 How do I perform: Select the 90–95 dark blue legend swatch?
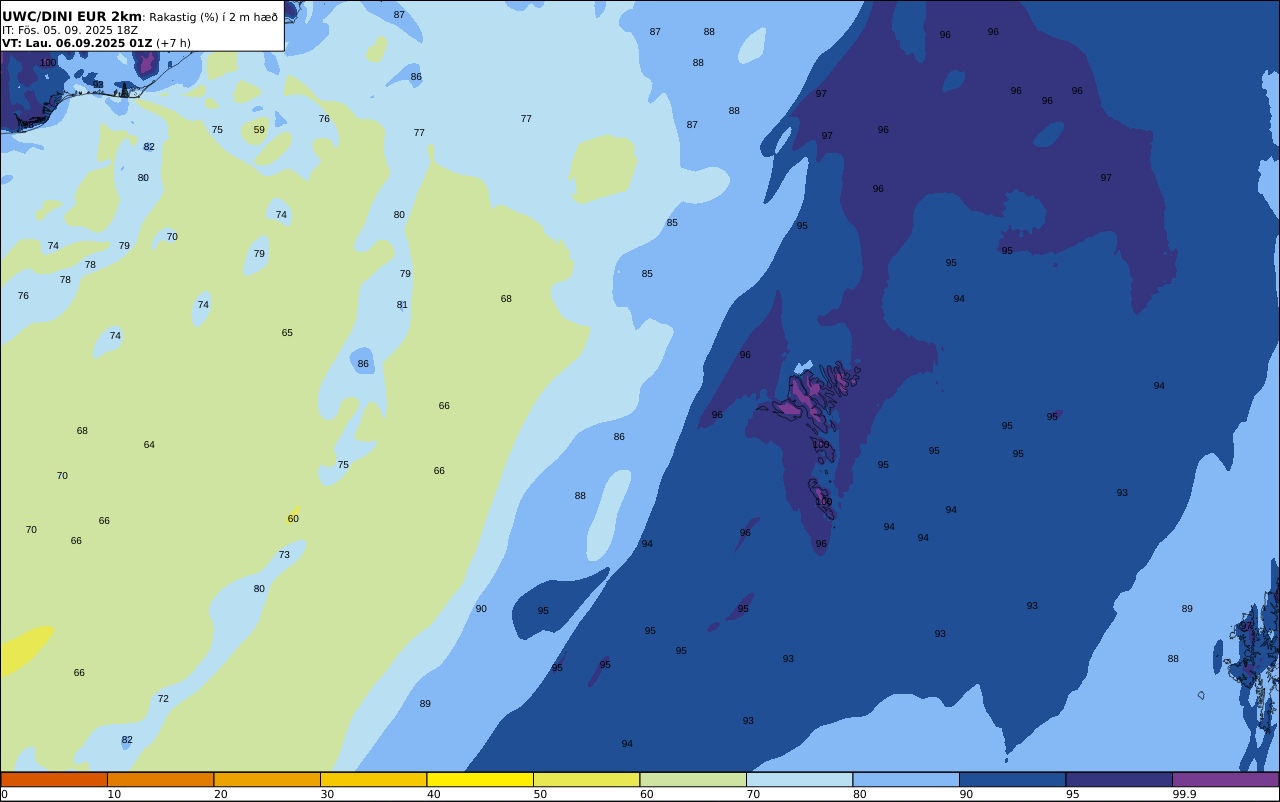click(x=1012, y=779)
